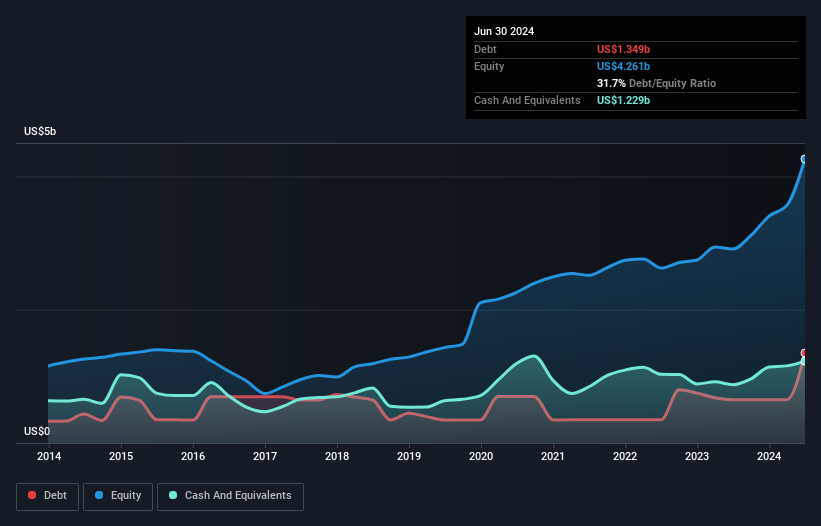Select the 2020 x-axis label
Image resolution: width=821 pixels, height=526 pixels.
click(x=481, y=456)
